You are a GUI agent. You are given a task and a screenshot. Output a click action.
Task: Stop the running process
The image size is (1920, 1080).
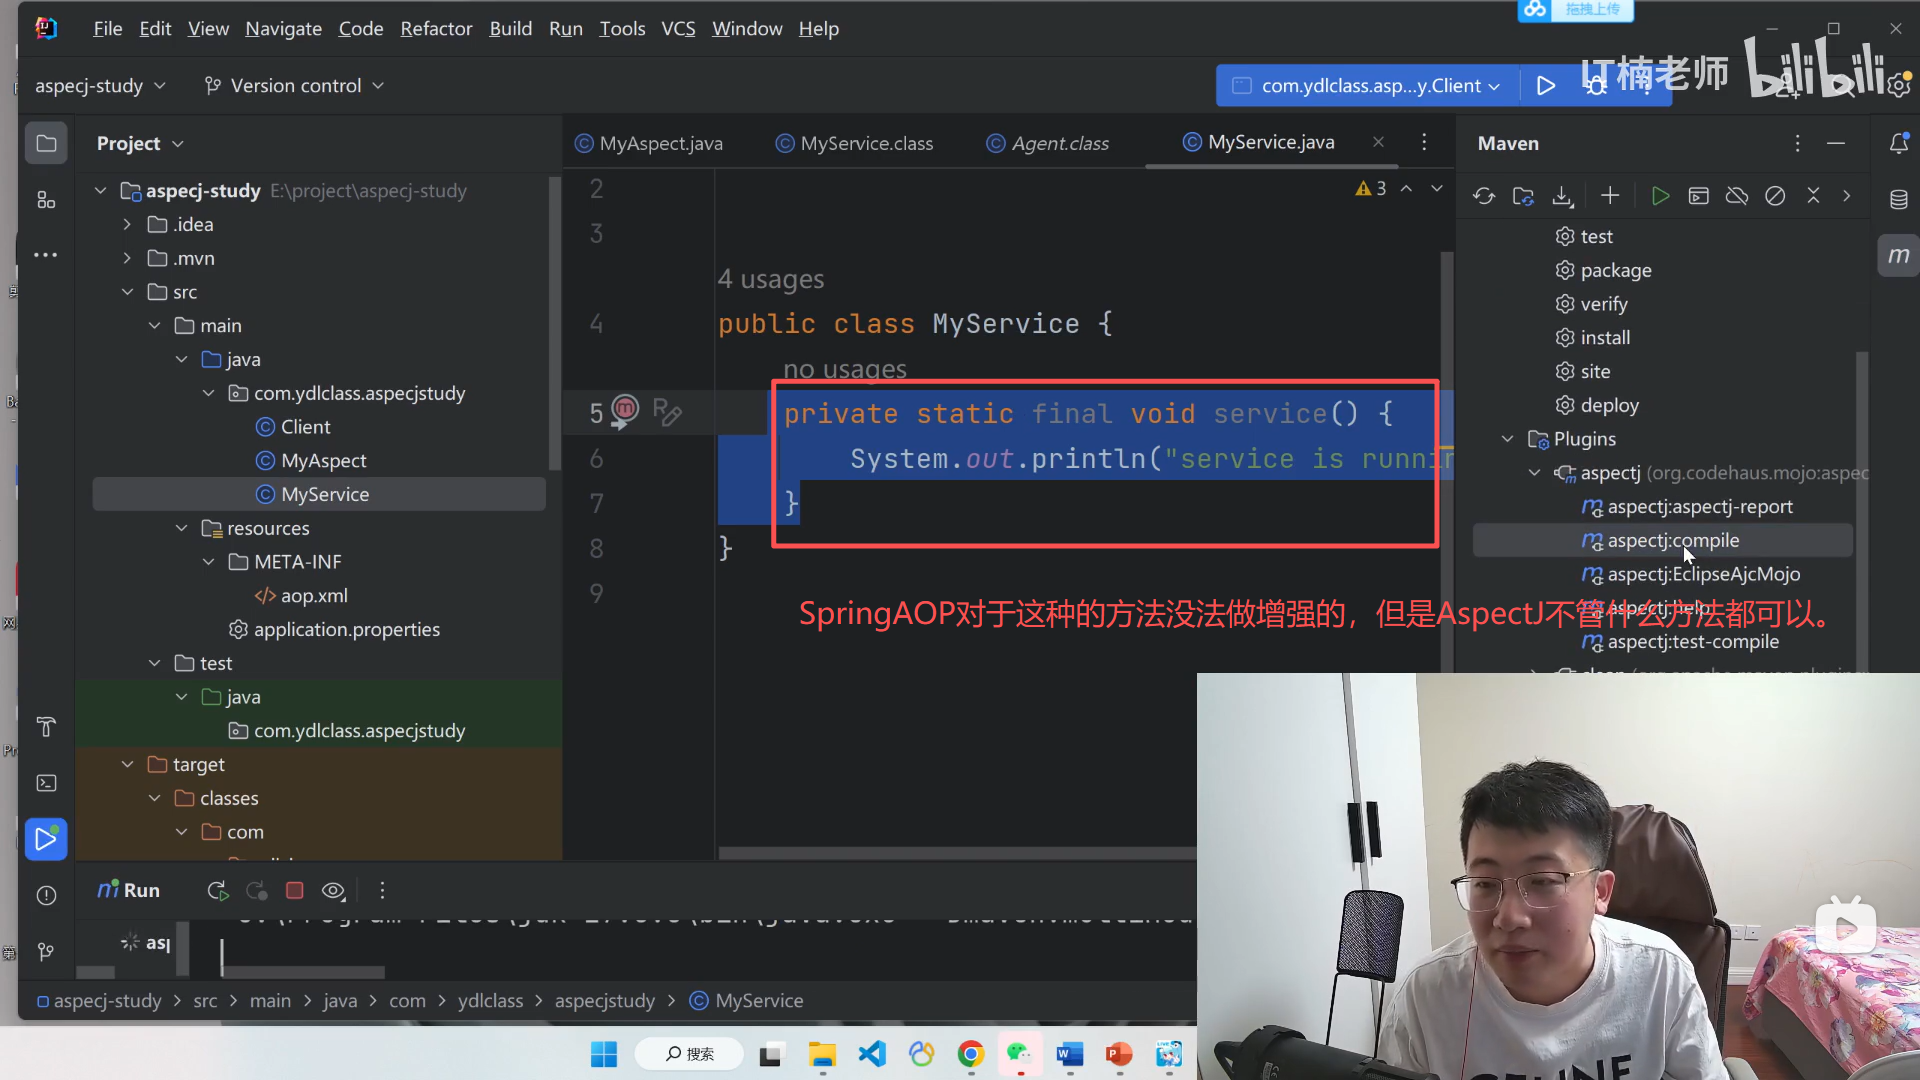pos(294,890)
